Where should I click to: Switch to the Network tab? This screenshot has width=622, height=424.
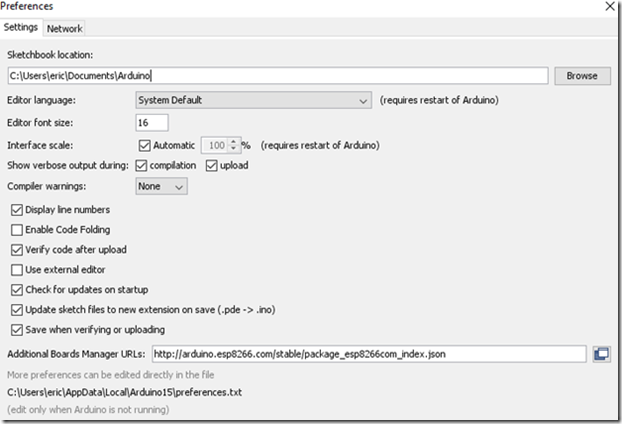64,29
